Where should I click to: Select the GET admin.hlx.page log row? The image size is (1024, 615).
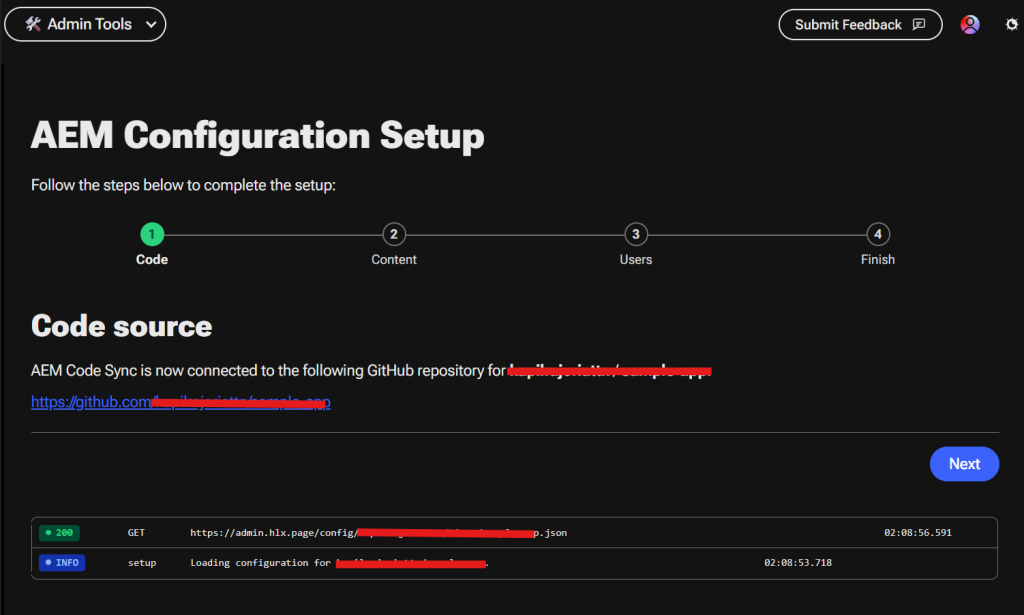[x=514, y=533]
